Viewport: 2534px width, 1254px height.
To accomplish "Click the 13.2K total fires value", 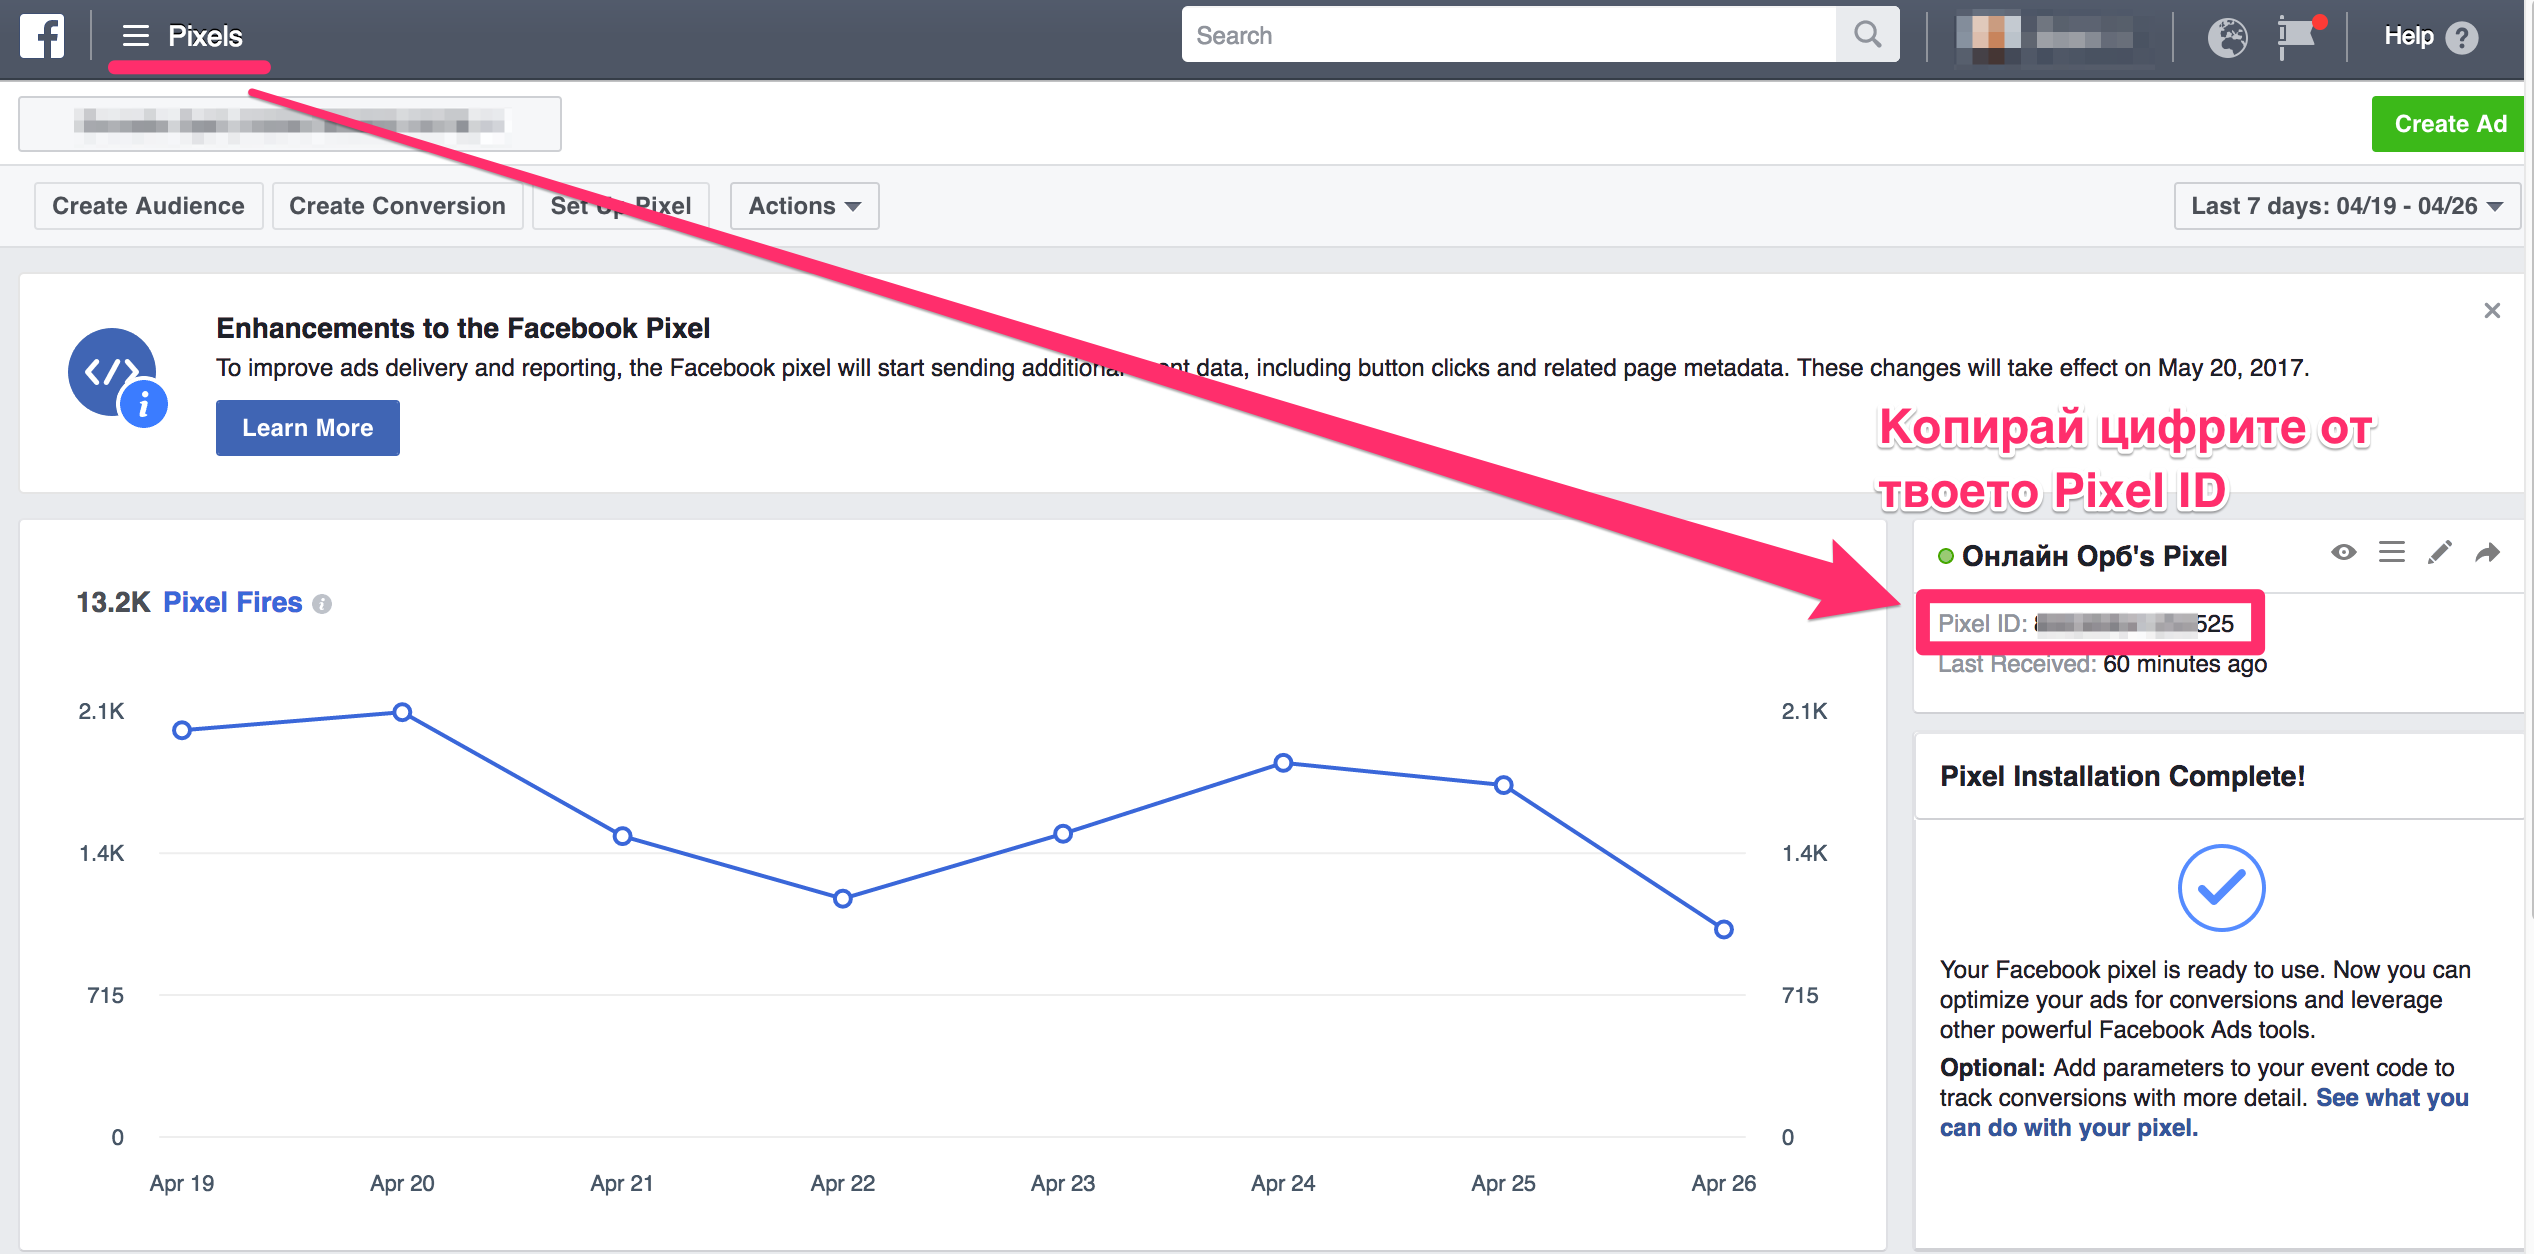I will click(x=113, y=602).
